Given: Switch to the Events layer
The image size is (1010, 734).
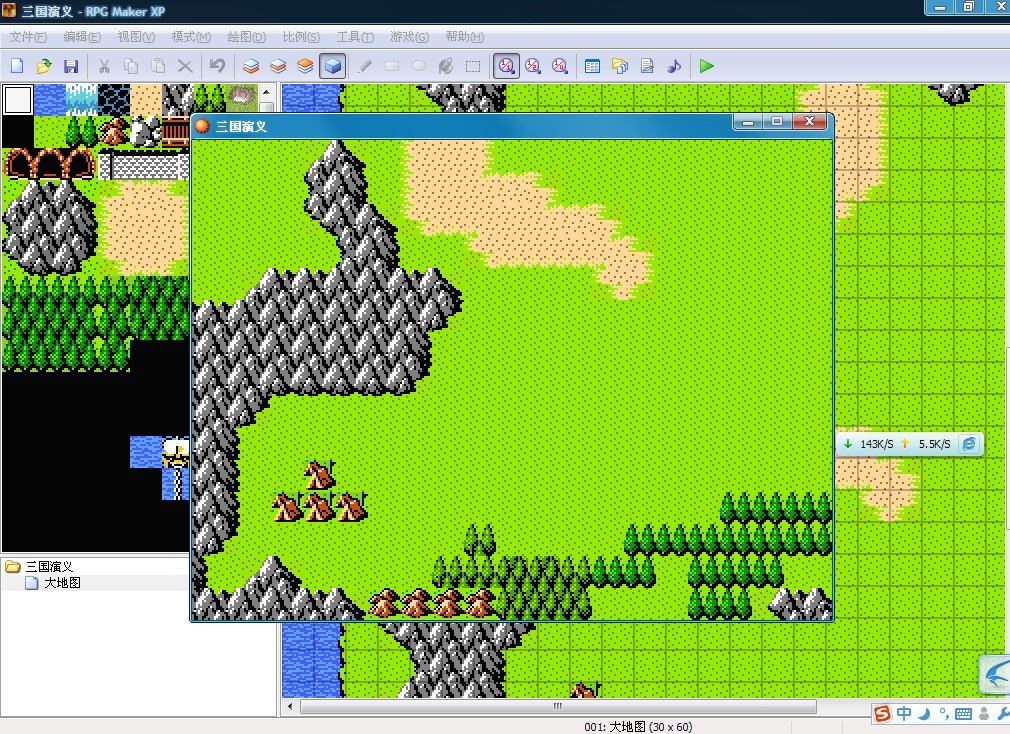Looking at the screenshot, I should coord(332,66).
